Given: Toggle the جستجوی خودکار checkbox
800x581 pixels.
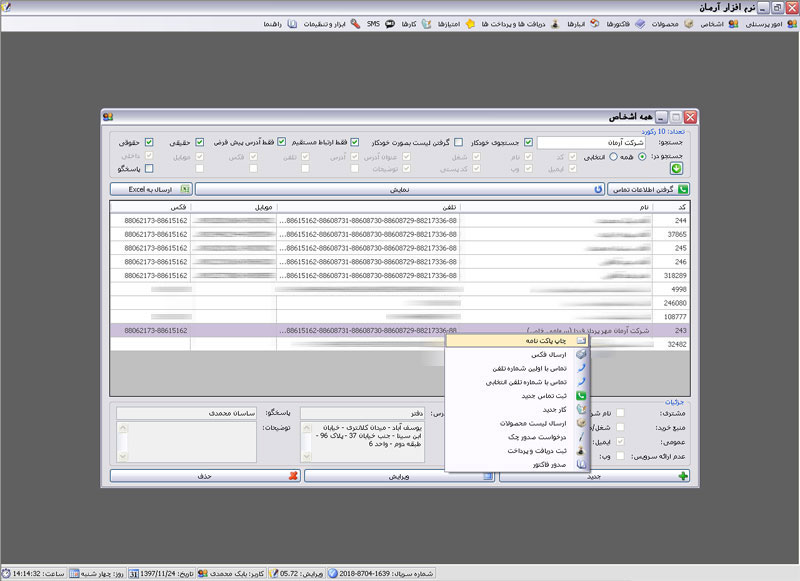Looking at the screenshot, I should click(x=529, y=142).
